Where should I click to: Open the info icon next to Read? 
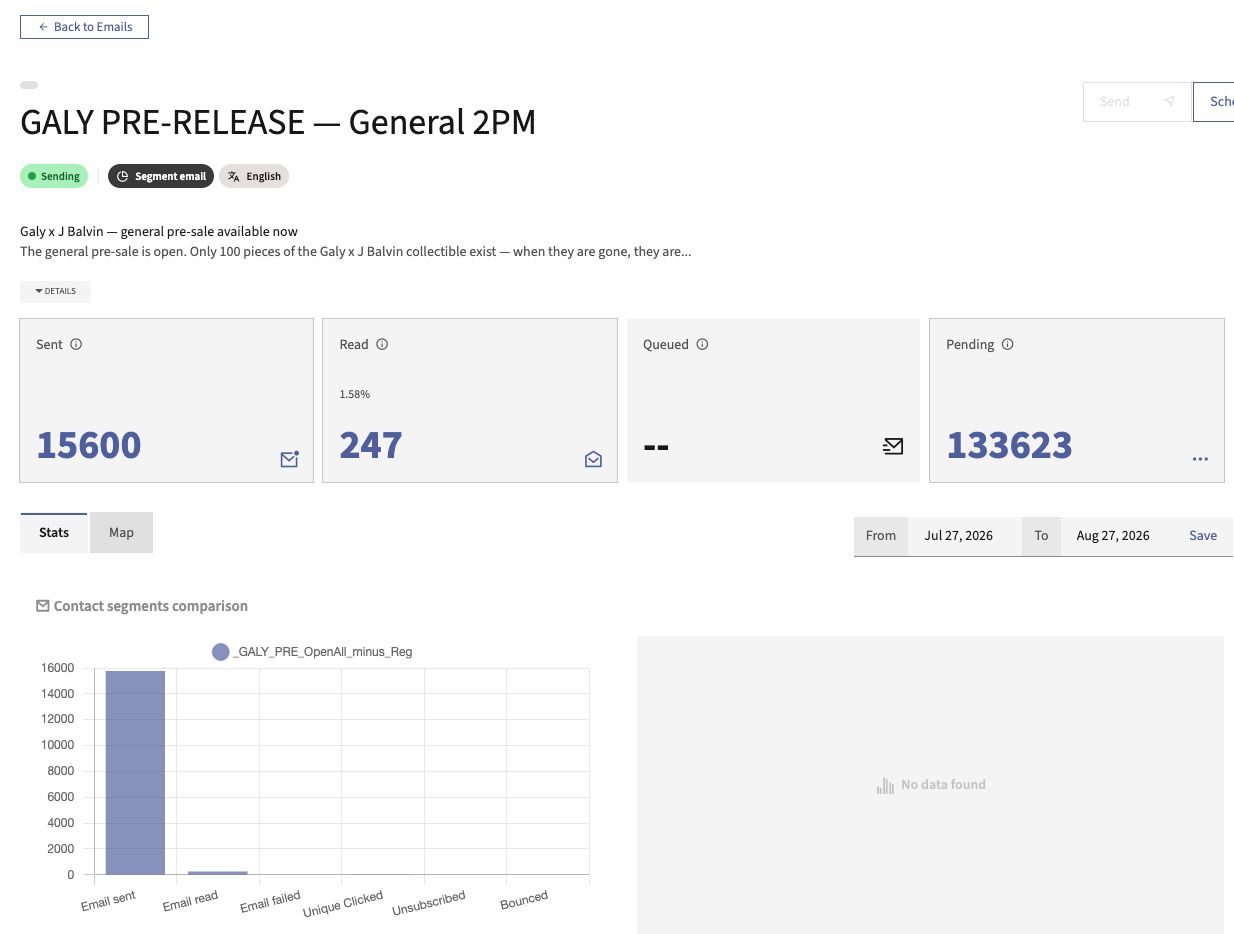point(382,344)
